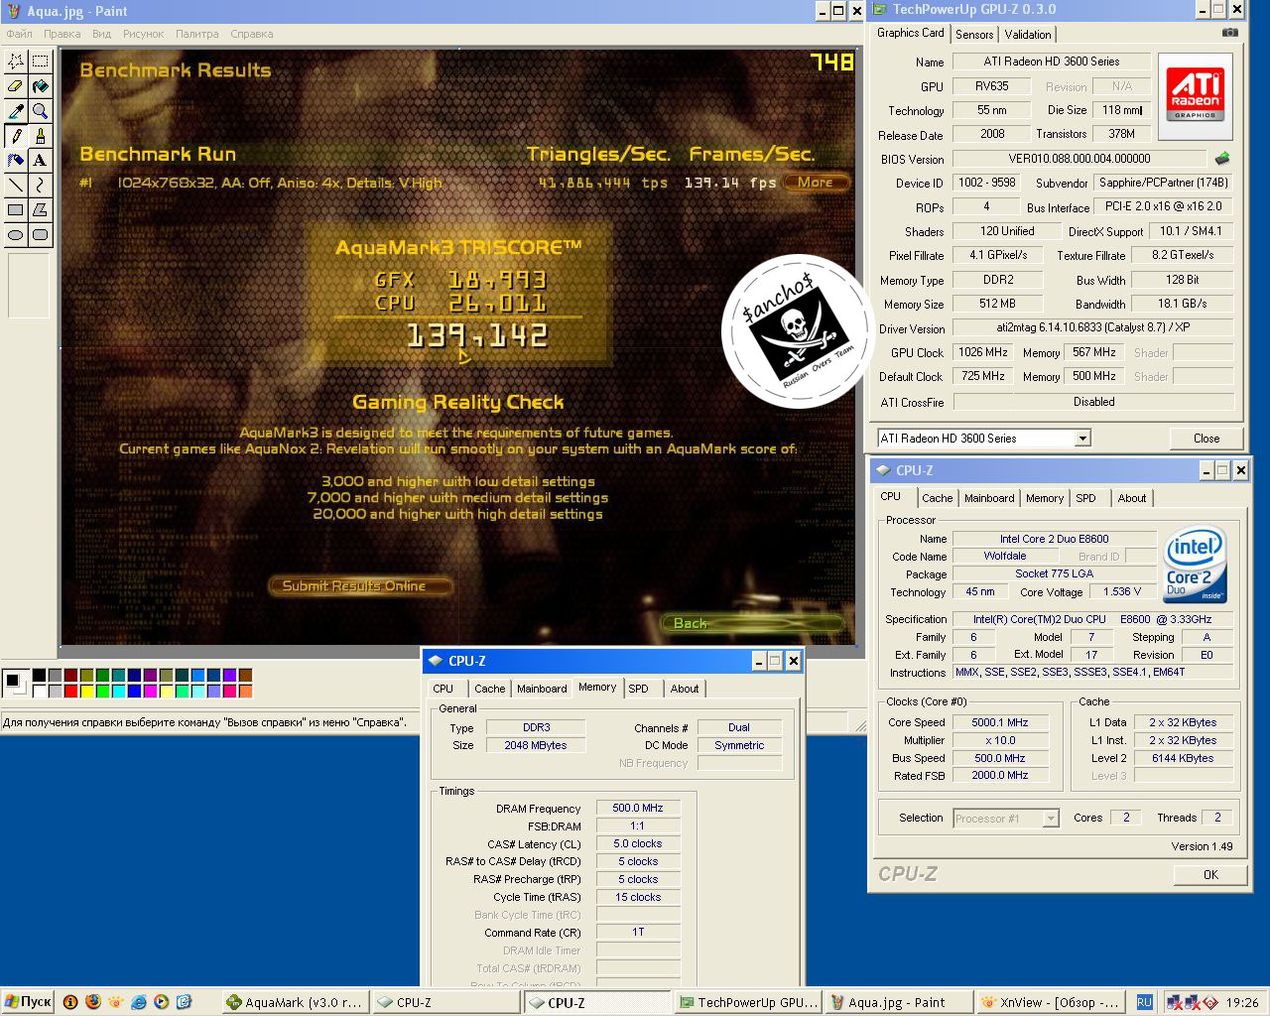Pick the bright red swatch in Paint palette
1270x1016 pixels.
pos(71,690)
